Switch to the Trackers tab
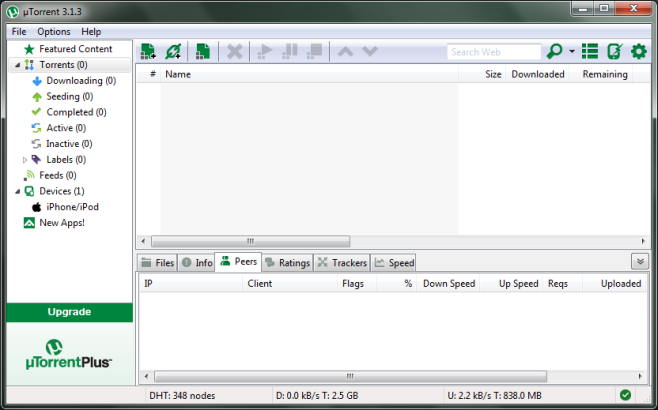Image resolution: width=658 pixels, height=410 pixels. click(x=342, y=263)
